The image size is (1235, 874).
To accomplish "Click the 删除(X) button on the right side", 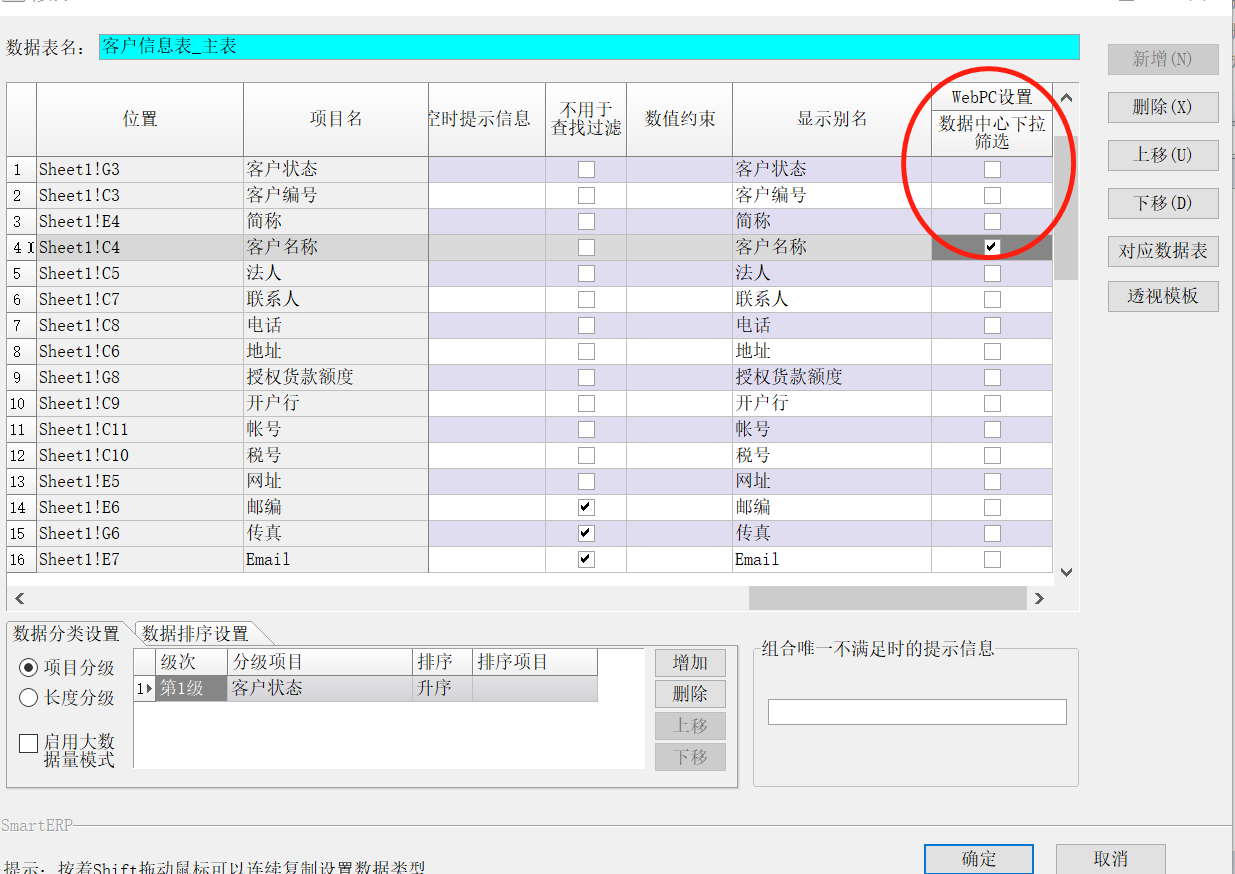I will pos(1163,107).
